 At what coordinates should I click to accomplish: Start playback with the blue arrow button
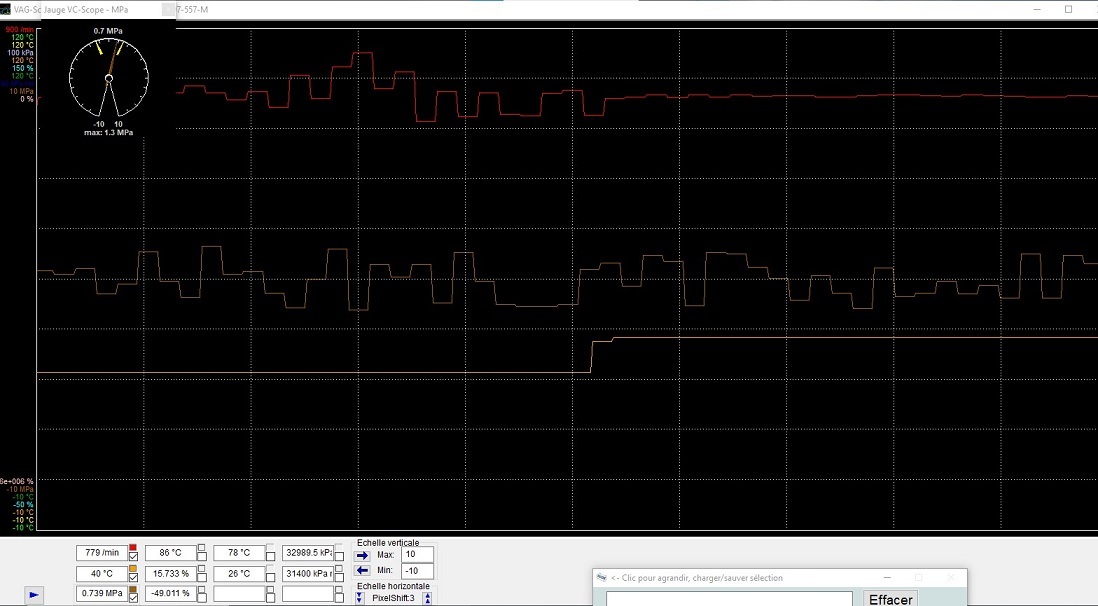coord(34,595)
